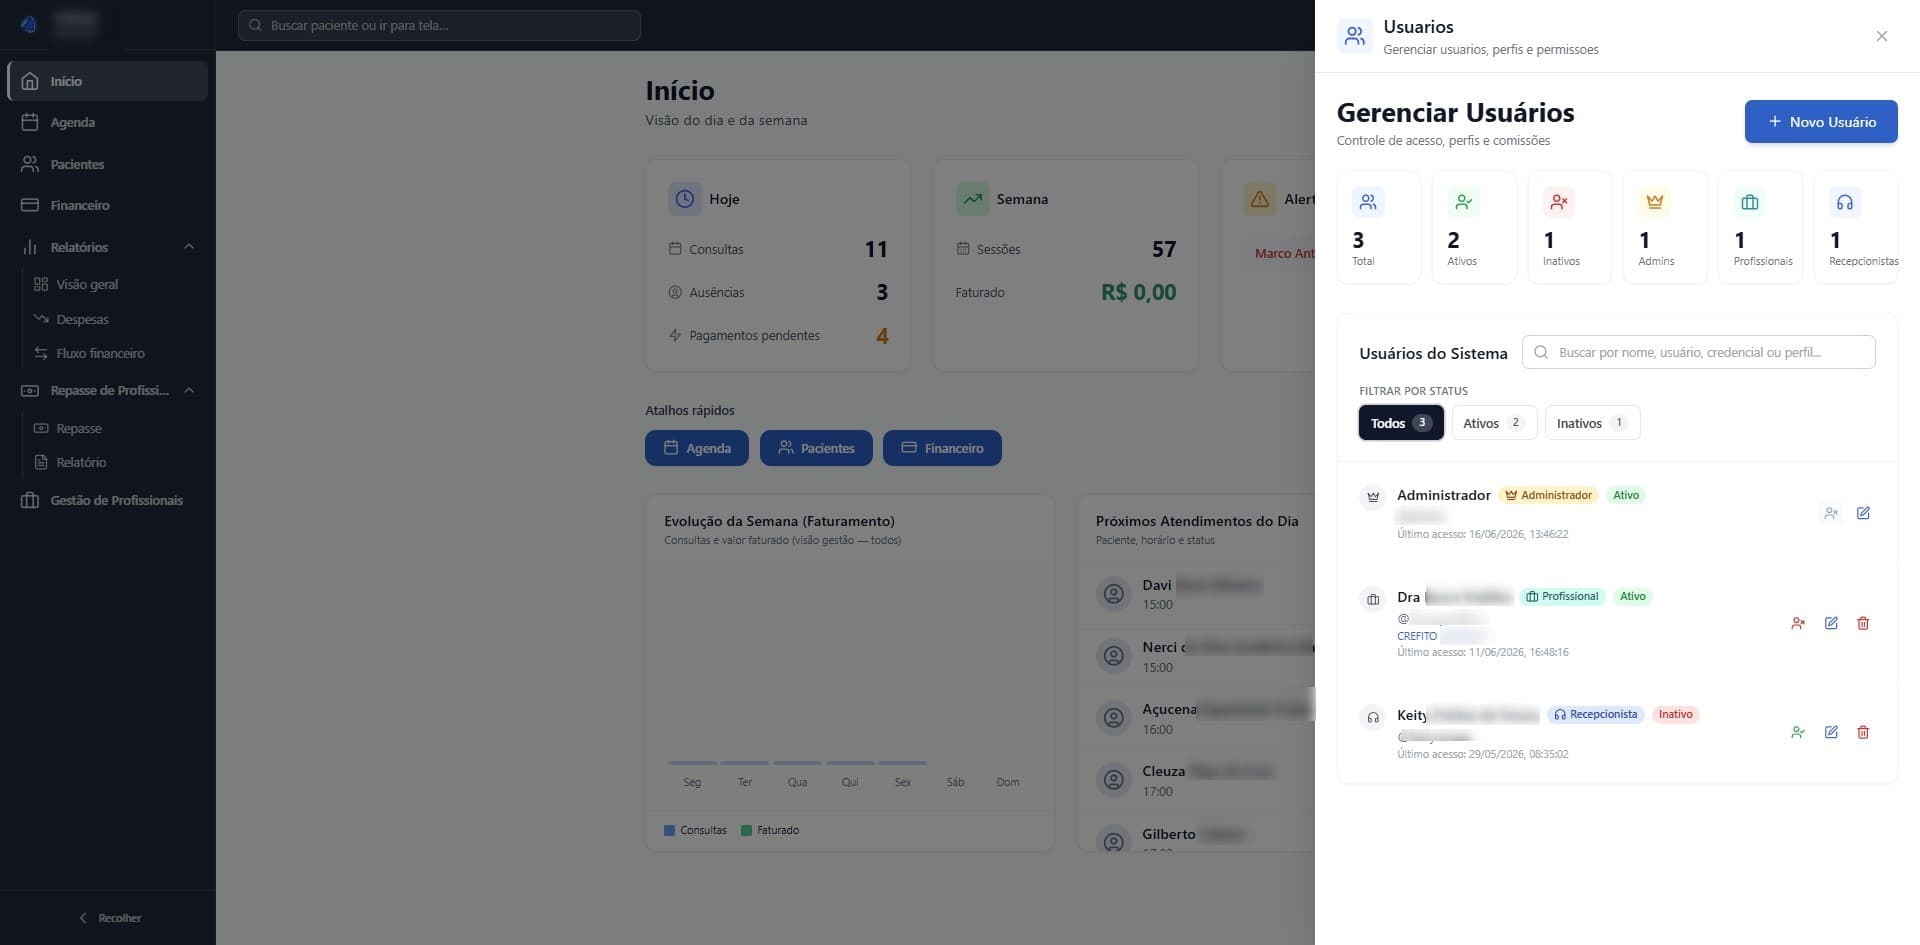
Task: Collapse the Relatórios sidebar section
Action: point(189,247)
